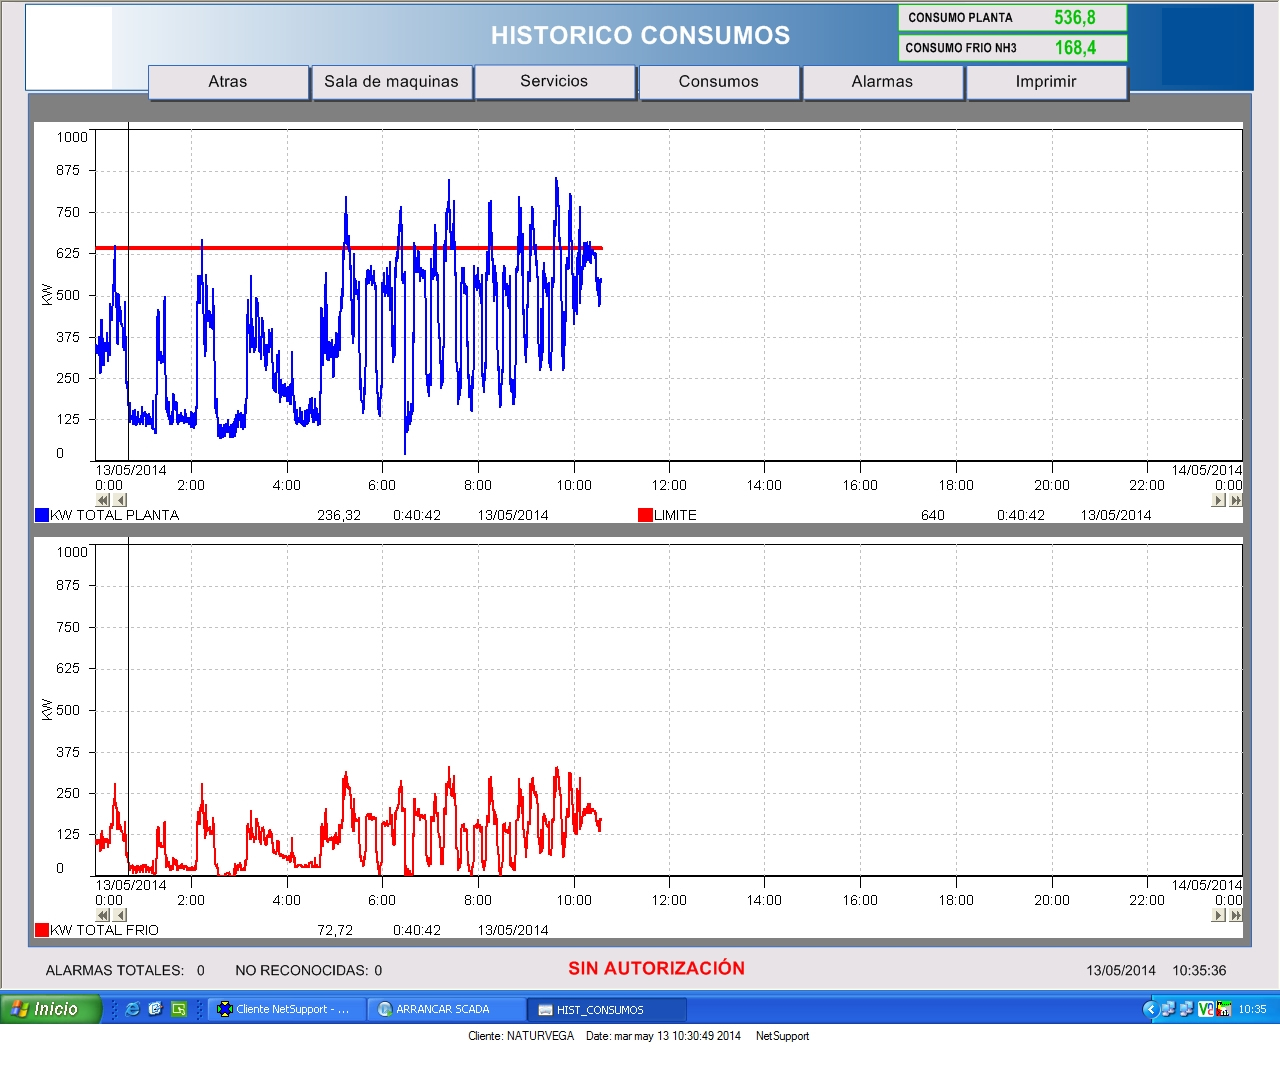Image resolution: width=1280 pixels, height=1069 pixels.
Task: Click the taskbar clock showing 10:35
Action: click(1252, 1009)
